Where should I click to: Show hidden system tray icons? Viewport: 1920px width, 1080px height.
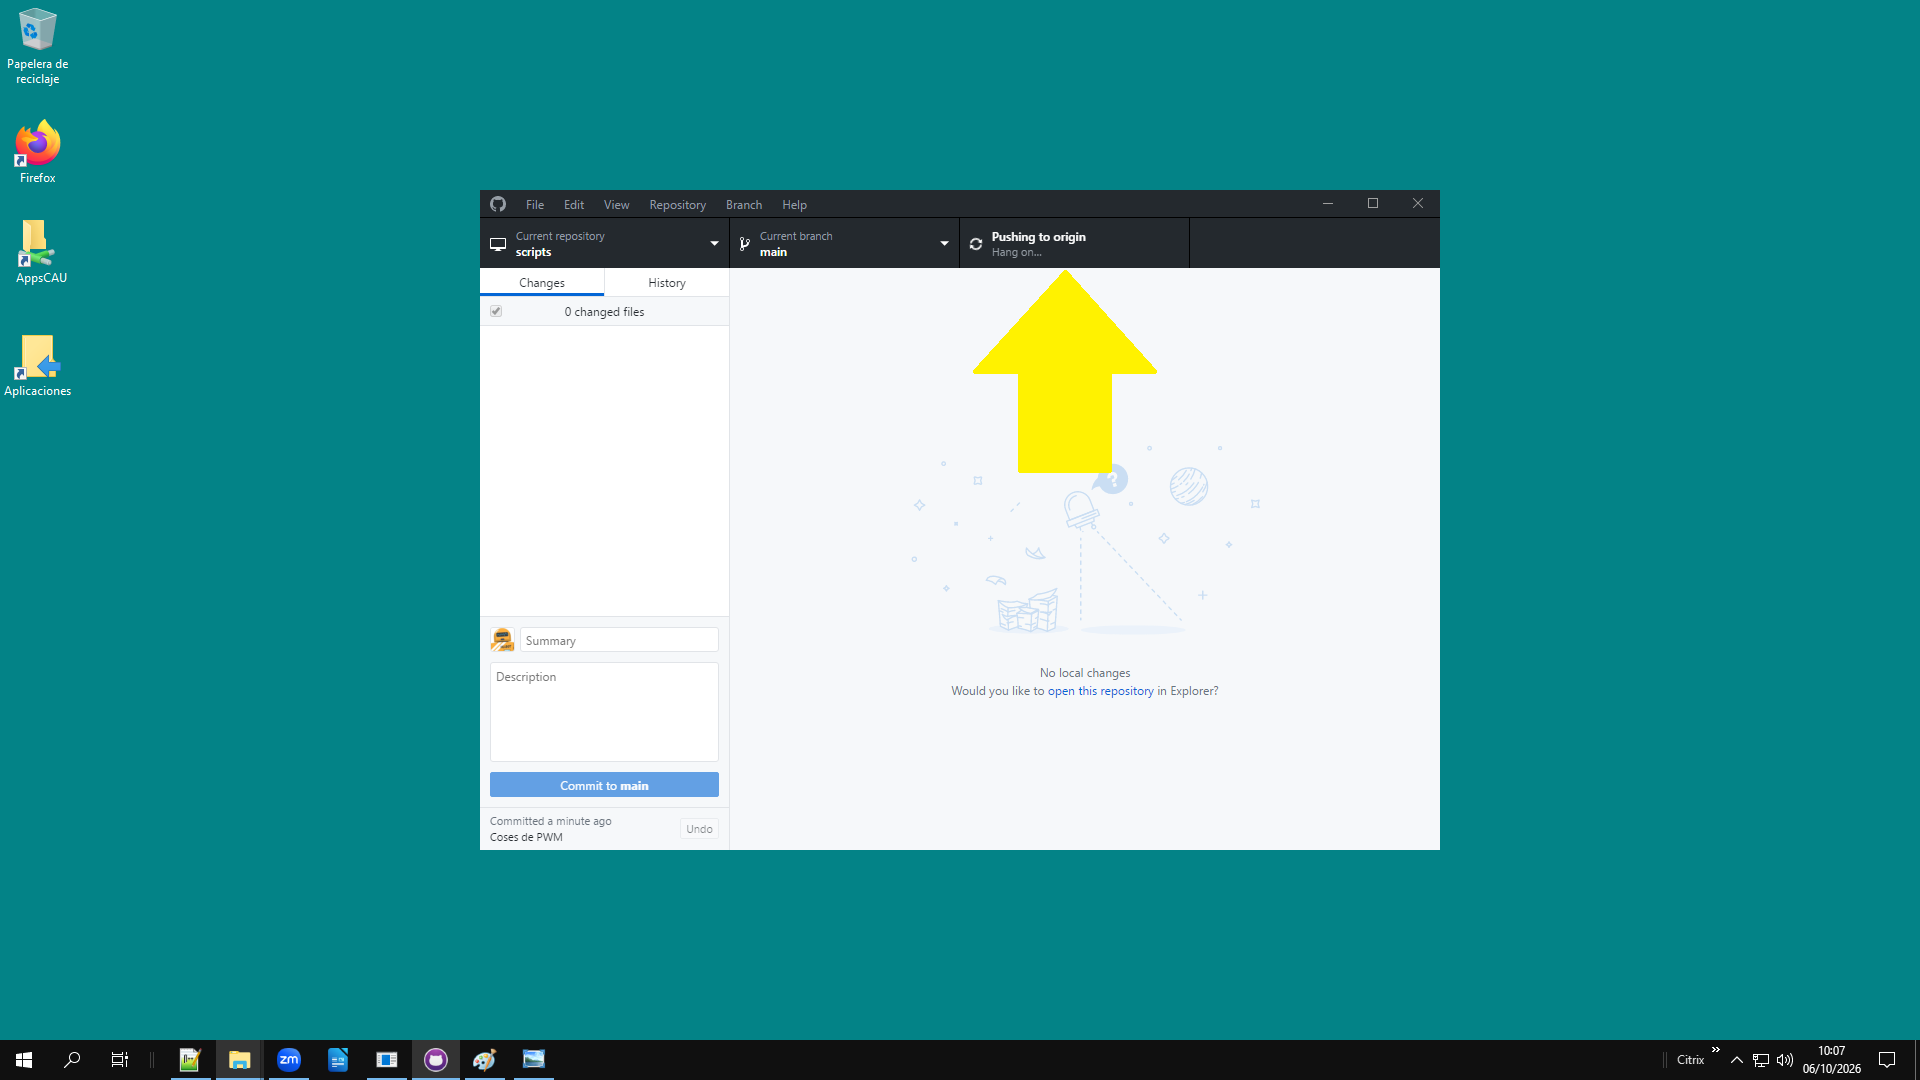click(1737, 1060)
